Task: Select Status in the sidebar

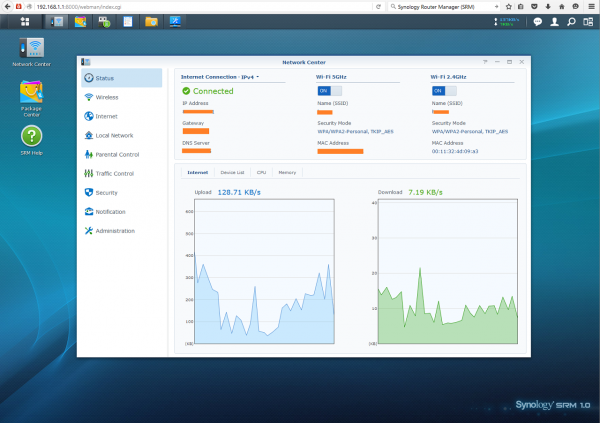Action: coord(122,78)
